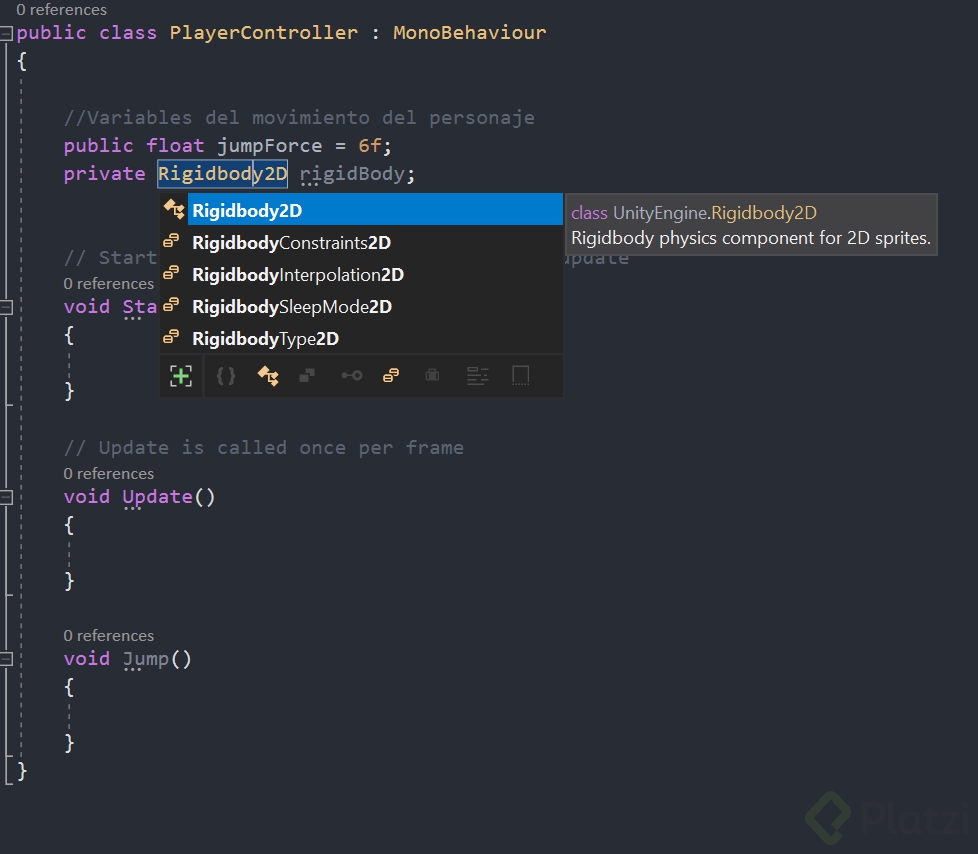Choose RigidbodyConstraints2D suggestion
The height and width of the screenshot is (854, 978).
362,242
